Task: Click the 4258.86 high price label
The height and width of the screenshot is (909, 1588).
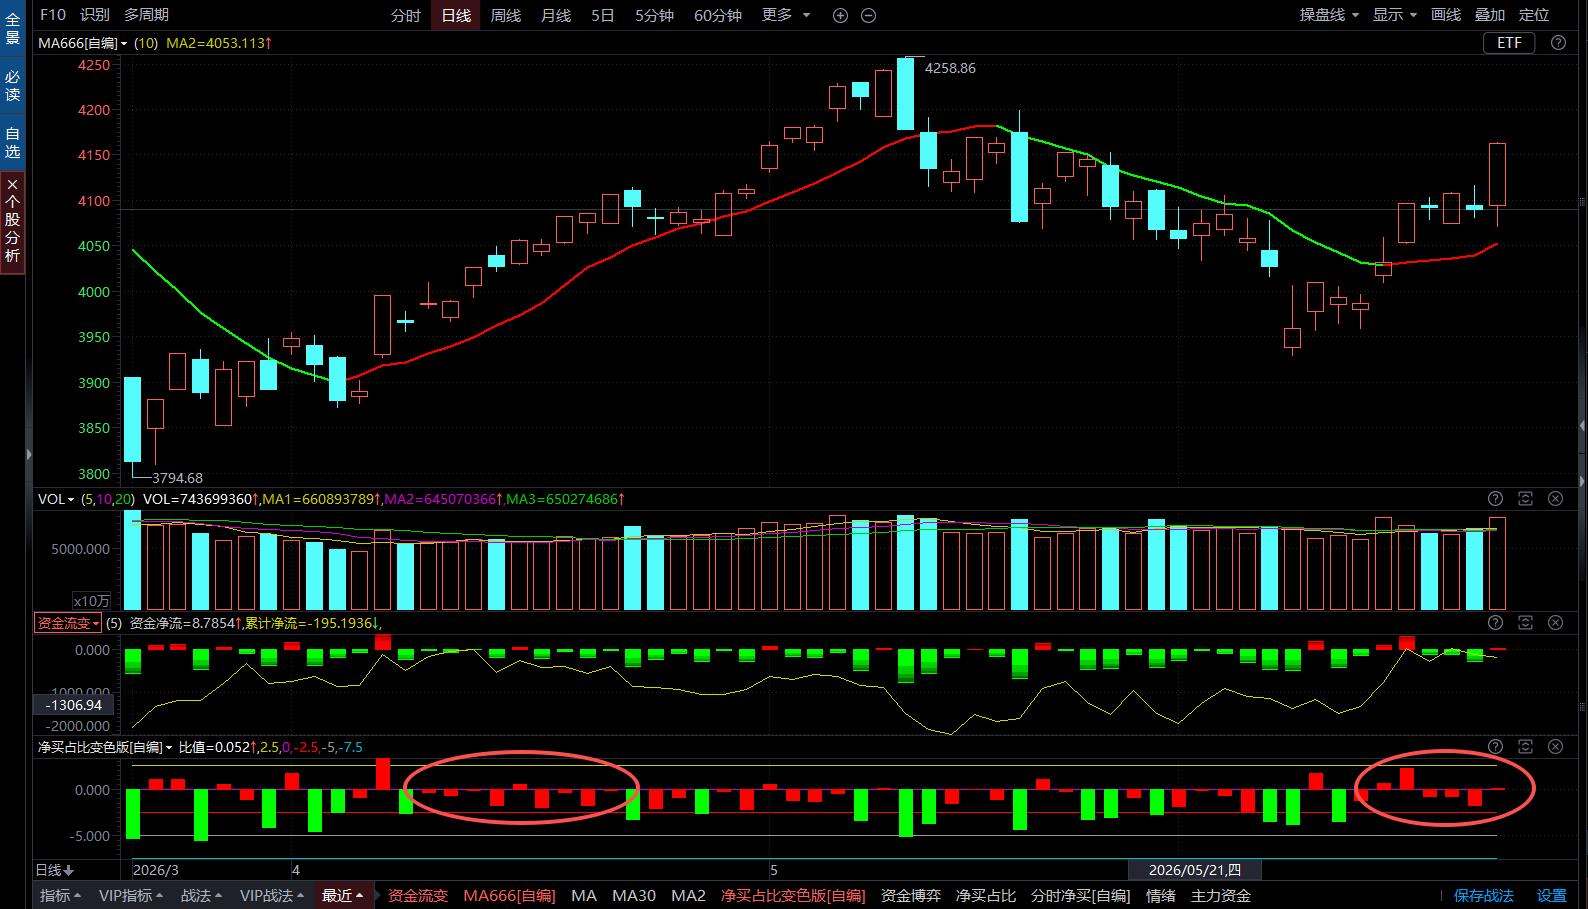Action: tap(950, 68)
